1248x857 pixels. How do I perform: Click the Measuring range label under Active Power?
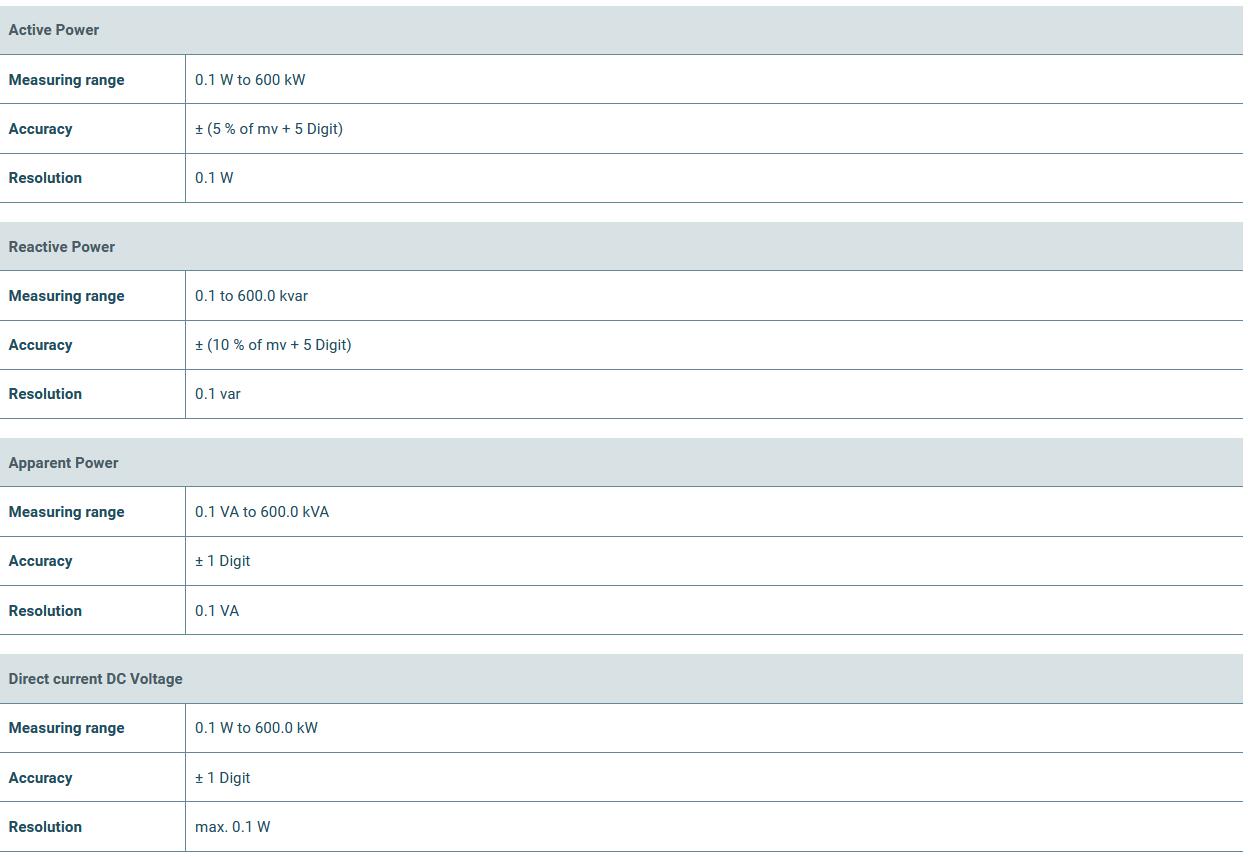click(66, 80)
